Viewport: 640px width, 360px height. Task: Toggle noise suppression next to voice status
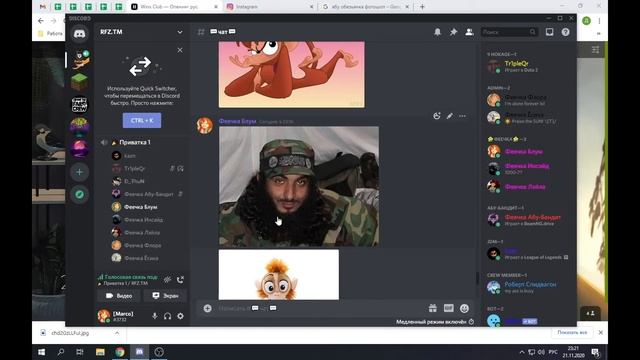click(x=167, y=280)
